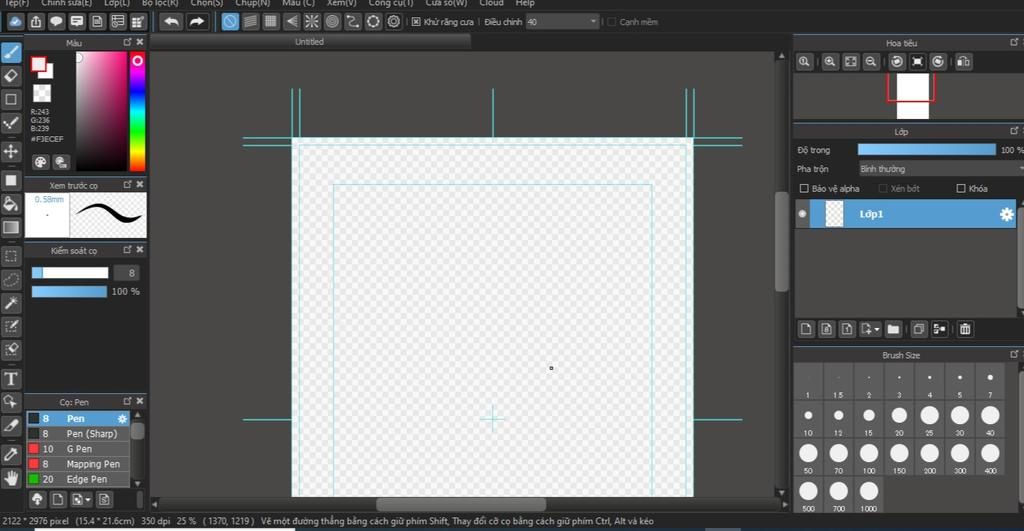This screenshot has height=531, width=1024.
Task: Expand the add-layer dropdown arrow in layer panel
Action: 877,329
